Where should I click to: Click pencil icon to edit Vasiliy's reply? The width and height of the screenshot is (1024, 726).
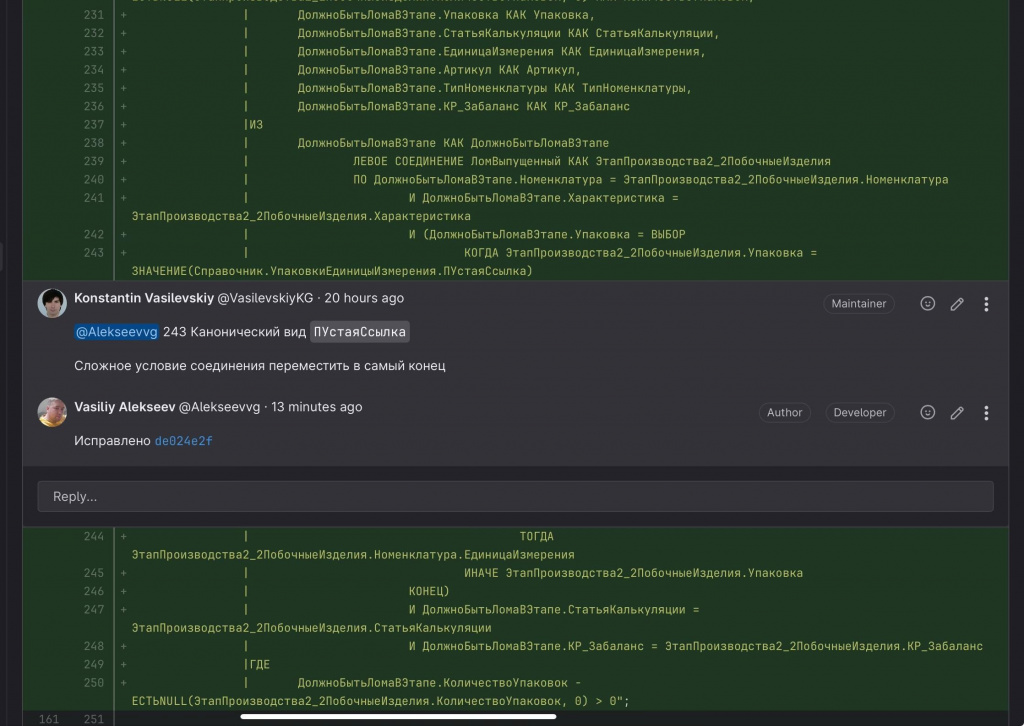(x=957, y=412)
